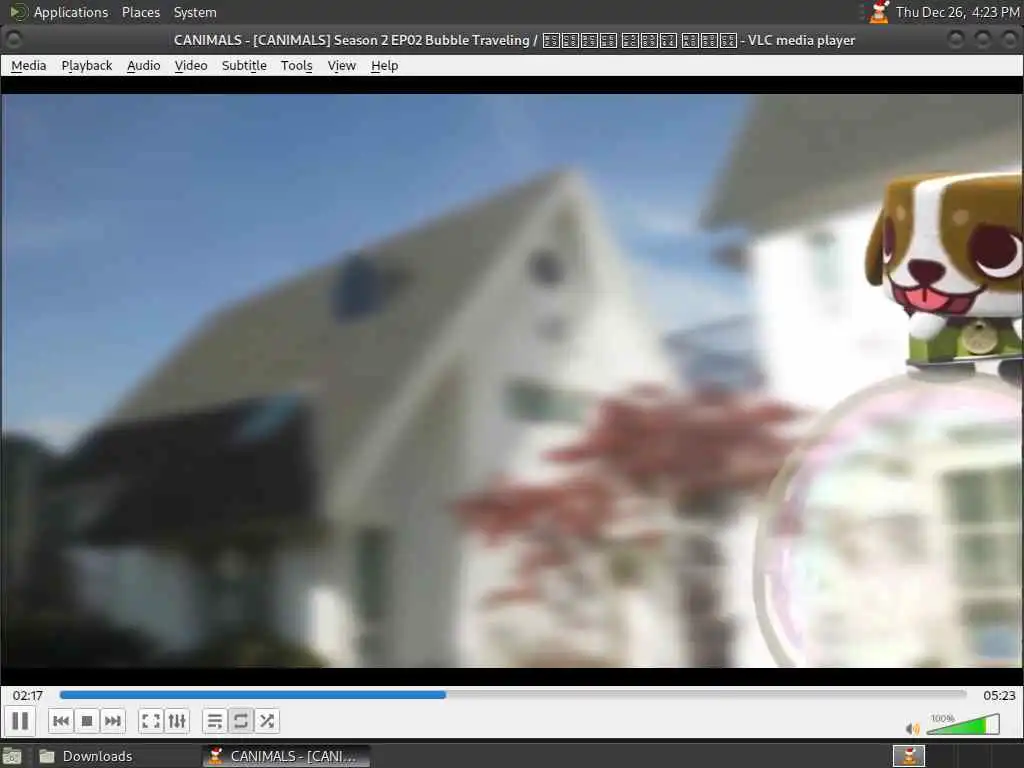Image resolution: width=1024 pixels, height=768 pixels.
Task: Open the Subtitle menu
Action: (x=244, y=65)
